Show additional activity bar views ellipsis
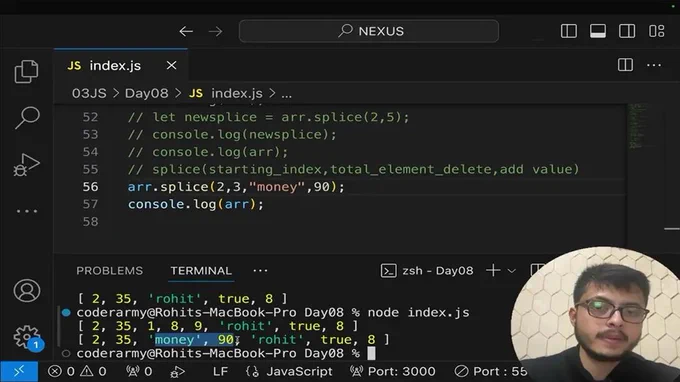 pos(27,211)
